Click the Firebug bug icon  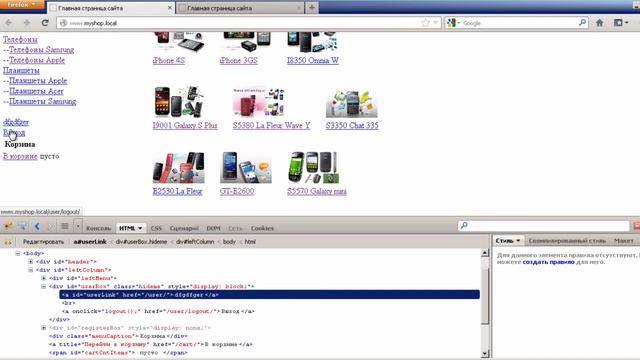click(8, 226)
